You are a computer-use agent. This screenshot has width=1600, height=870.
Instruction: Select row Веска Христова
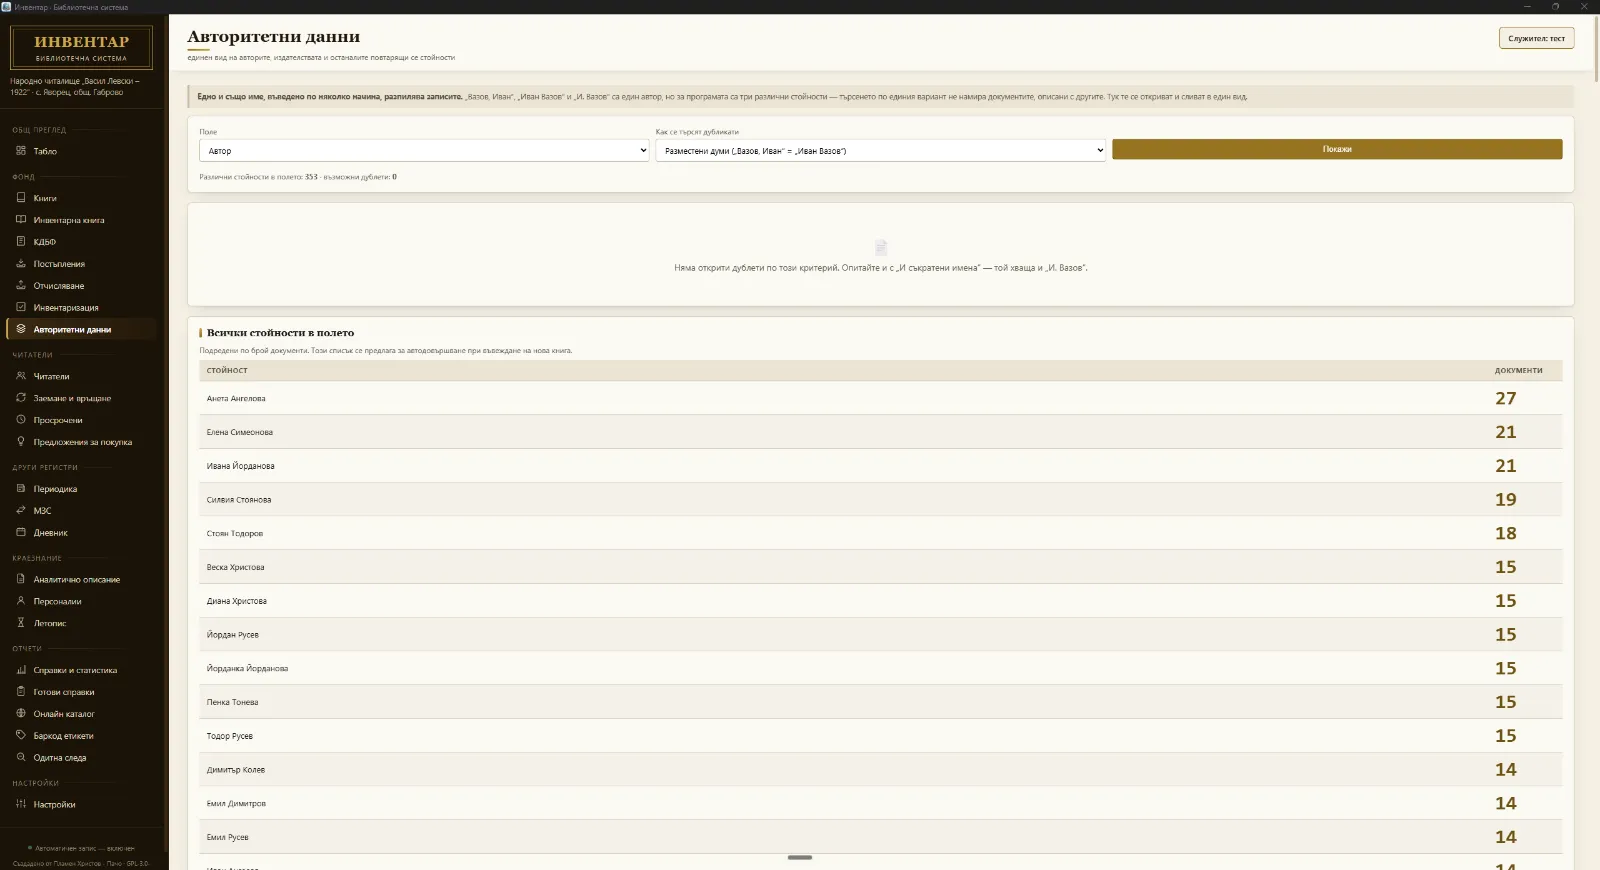click(x=880, y=567)
